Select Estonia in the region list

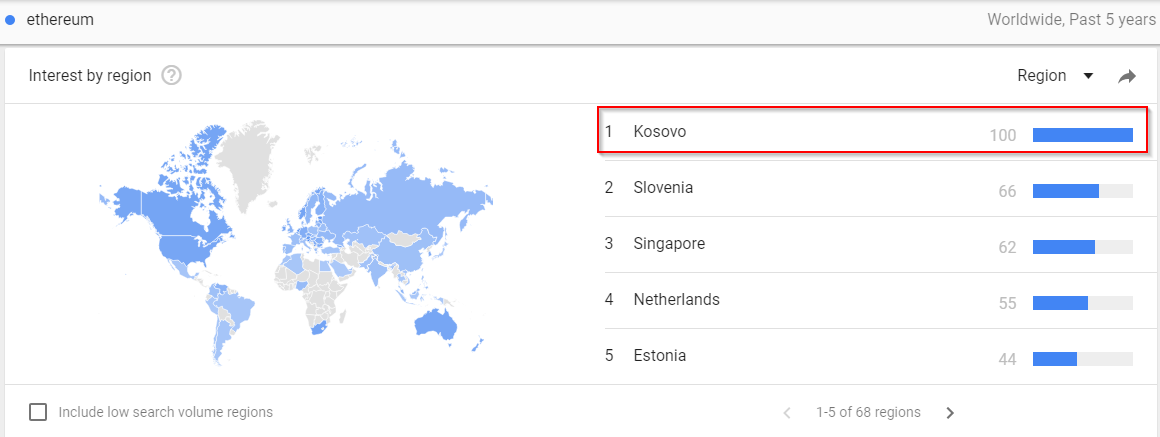pos(869,356)
